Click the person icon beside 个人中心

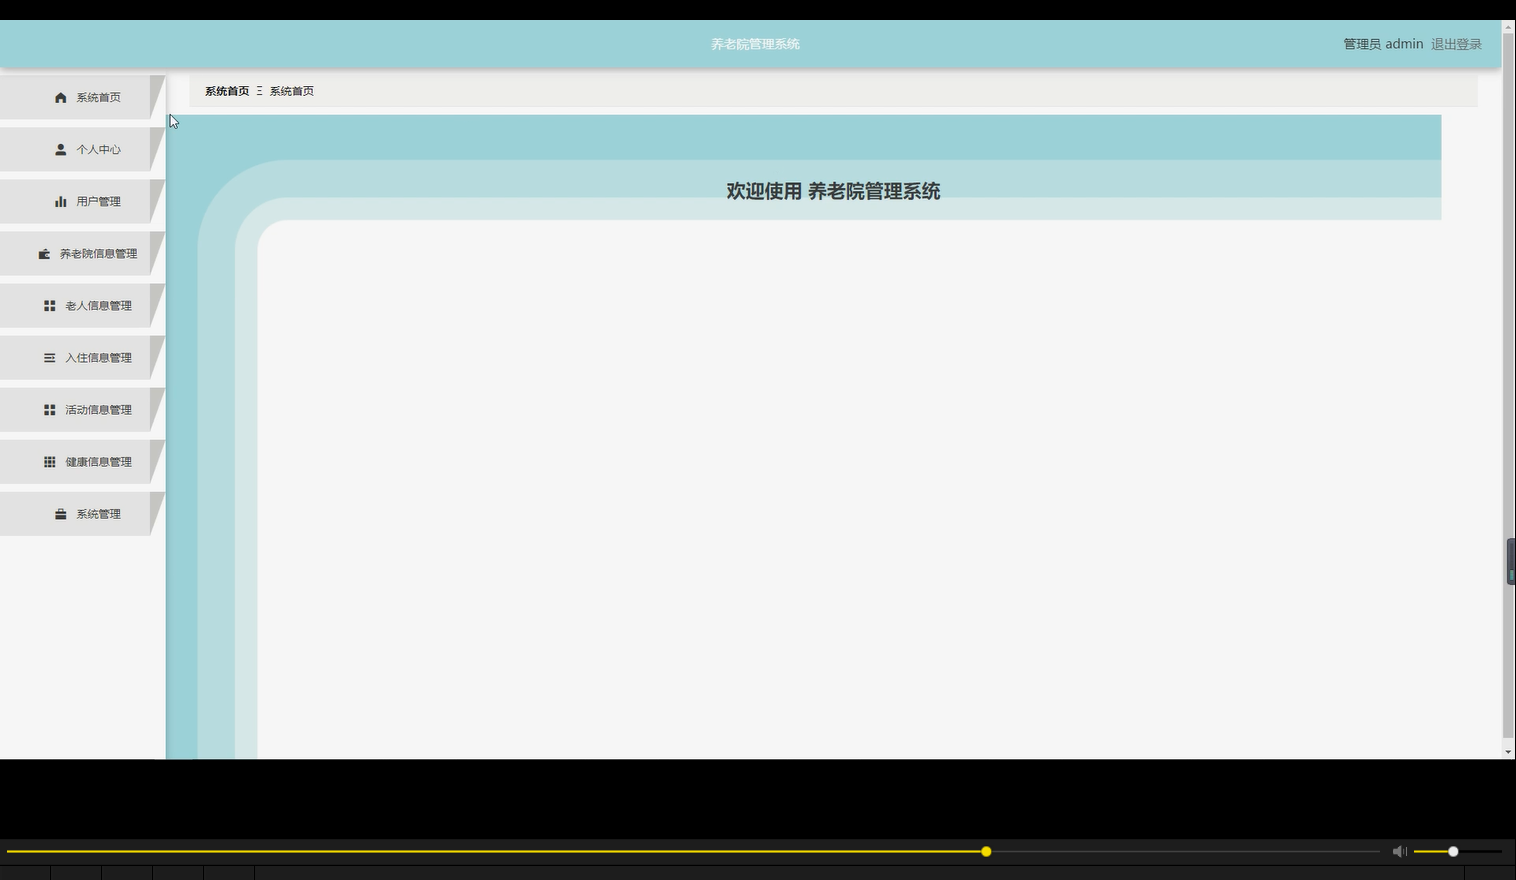[60, 150]
